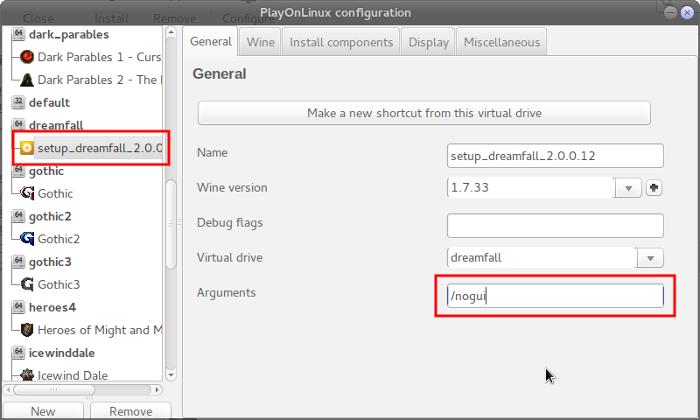Click the 64-bit drive icon beside icewinddale
Viewport: 700px width, 420px height.
click(18, 353)
